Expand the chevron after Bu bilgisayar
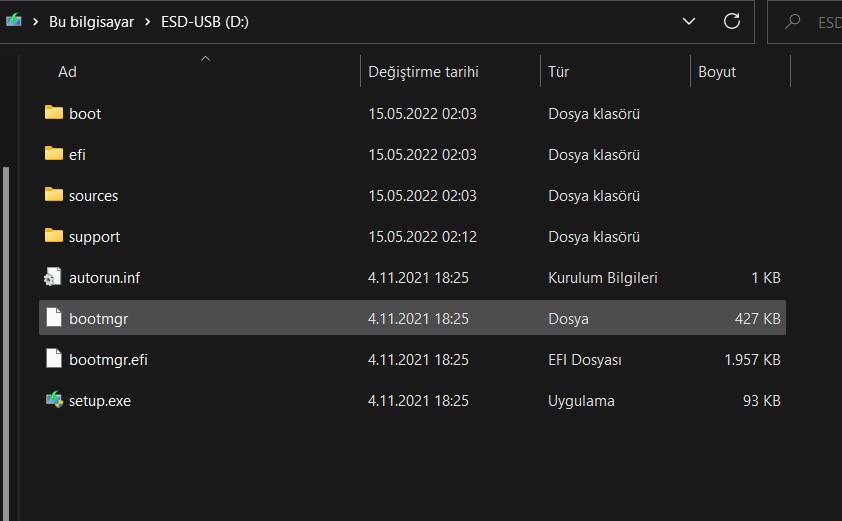This screenshot has width=842, height=521. pyautogui.click(x=147, y=22)
